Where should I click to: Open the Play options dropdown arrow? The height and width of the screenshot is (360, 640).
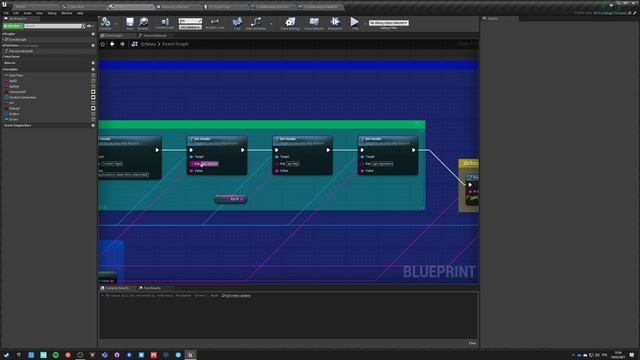click(365, 24)
